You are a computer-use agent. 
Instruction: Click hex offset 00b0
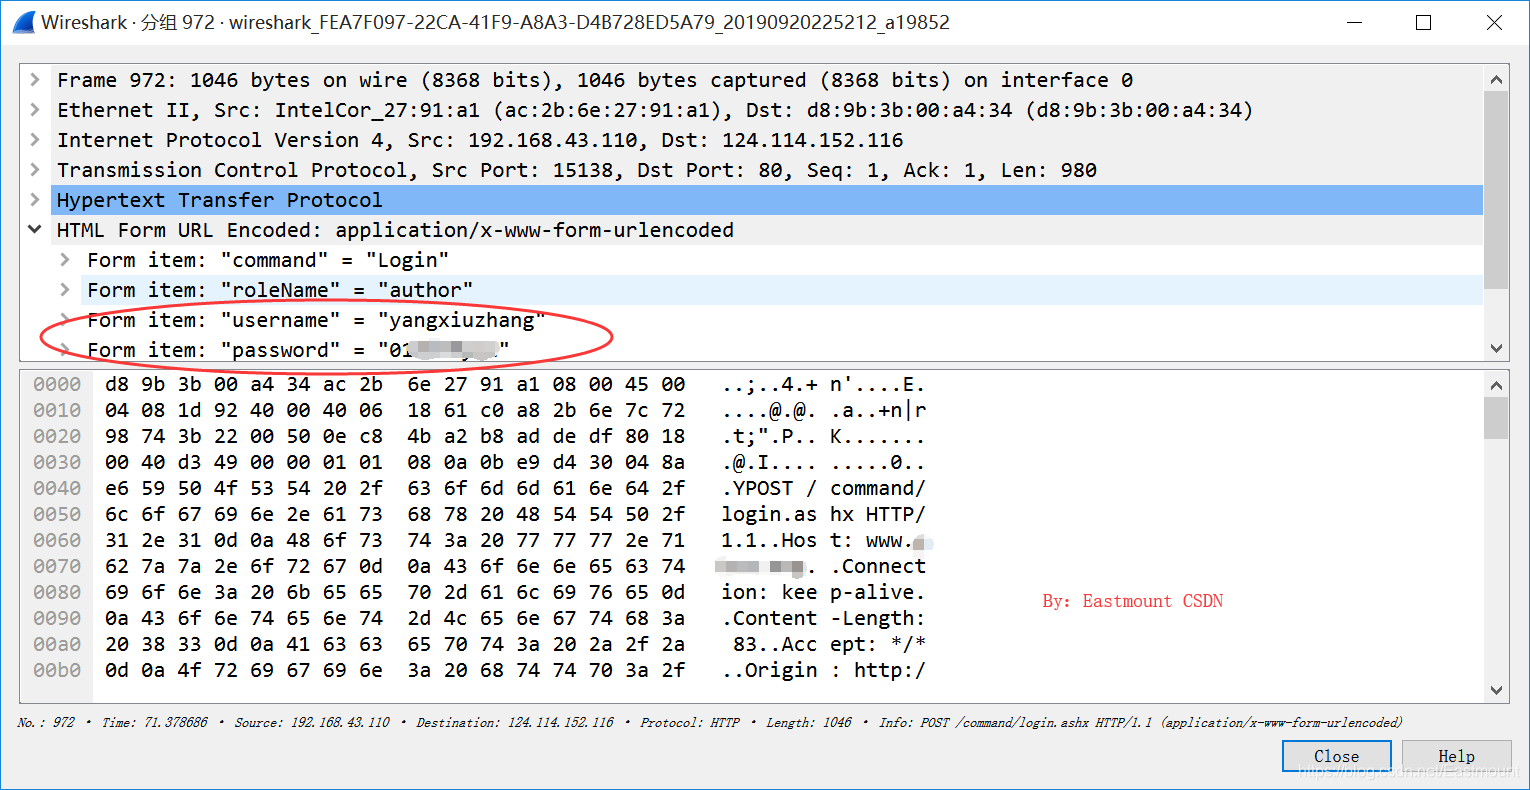pos(57,670)
